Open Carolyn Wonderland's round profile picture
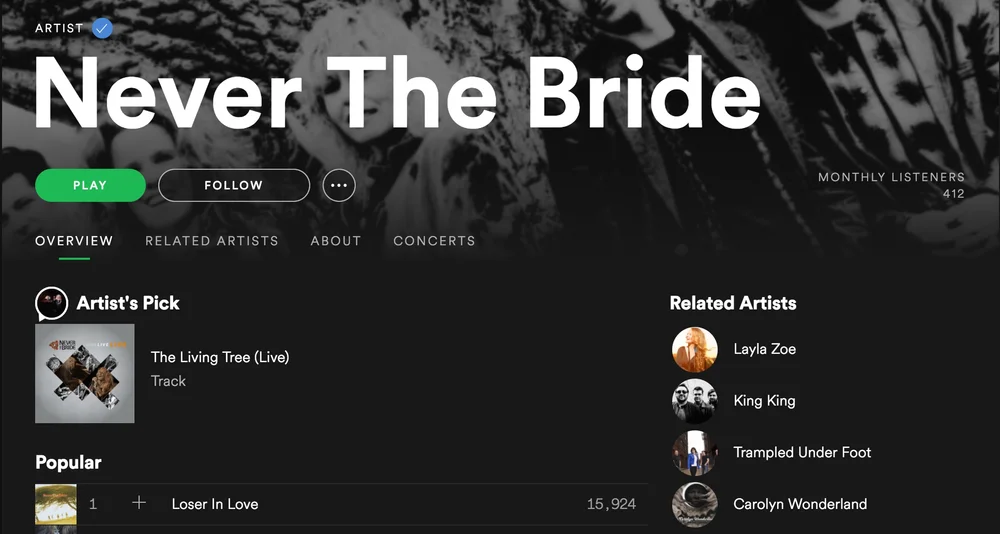Viewport: 1000px width, 534px height. [695, 505]
